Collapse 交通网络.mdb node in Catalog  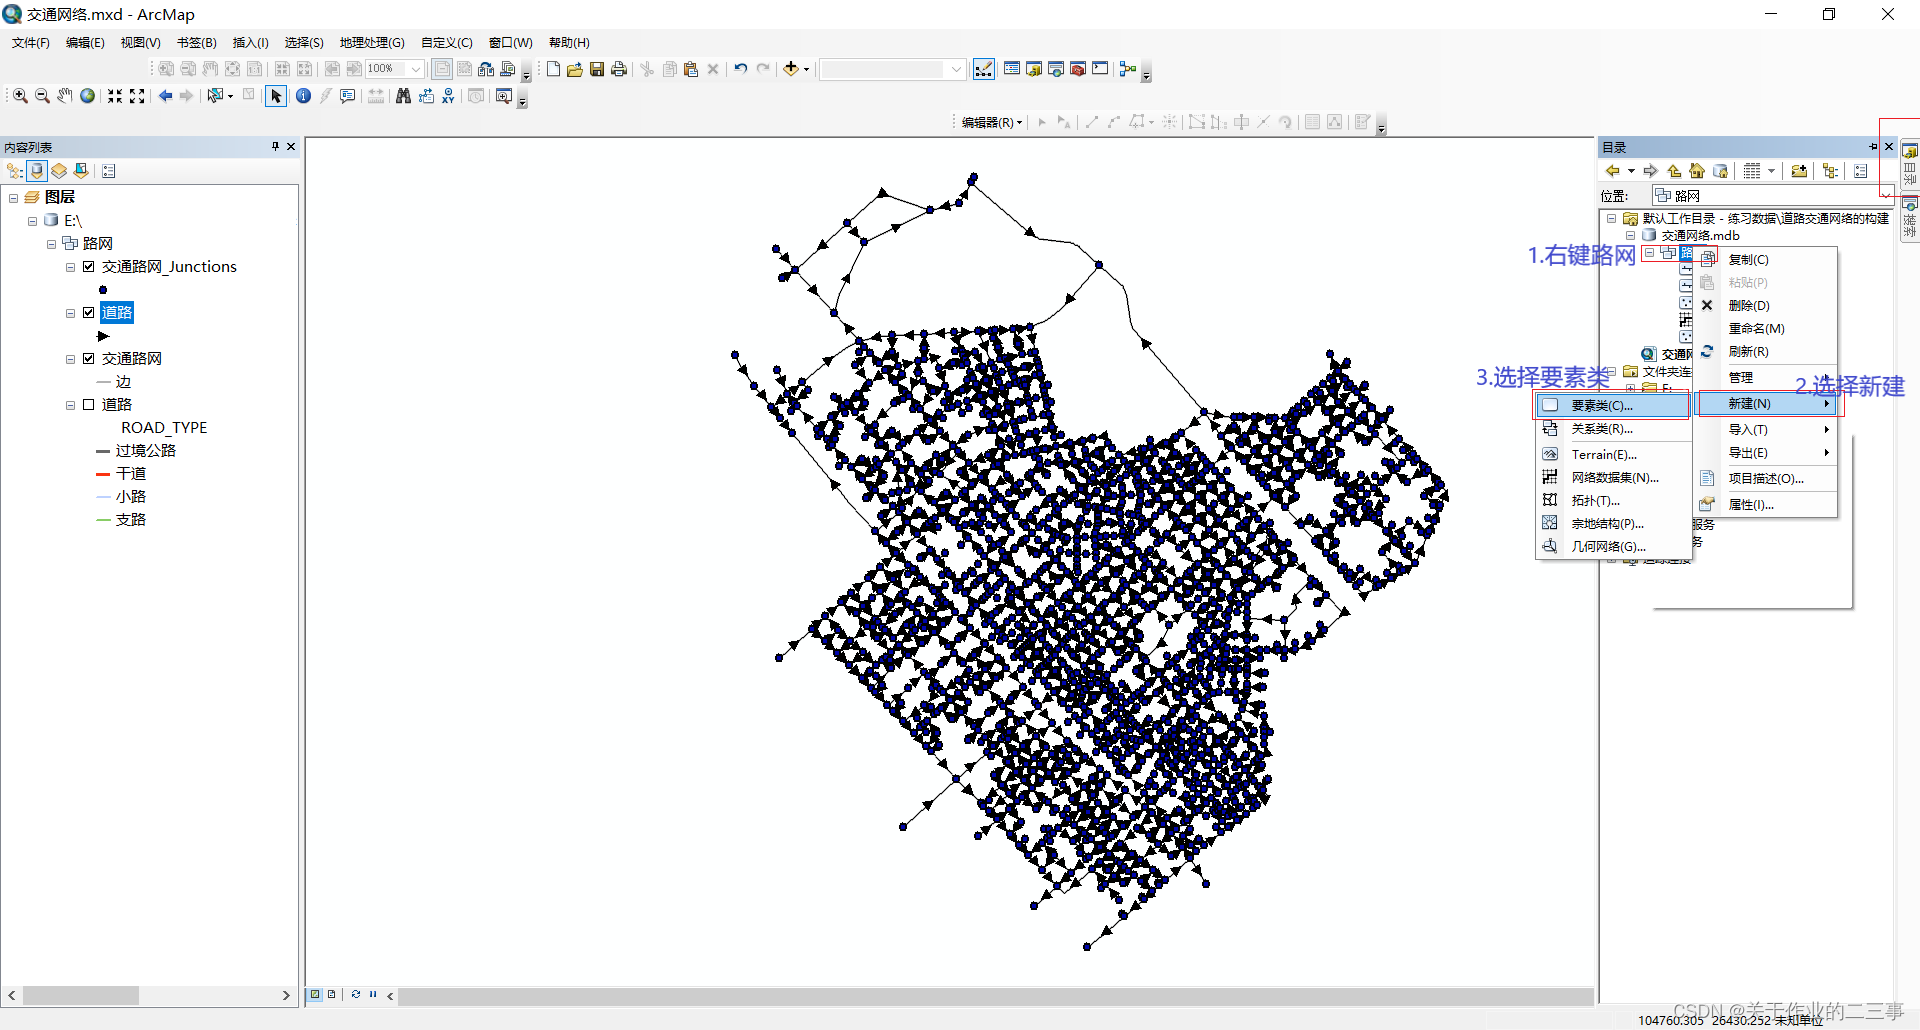click(x=1630, y=235)
